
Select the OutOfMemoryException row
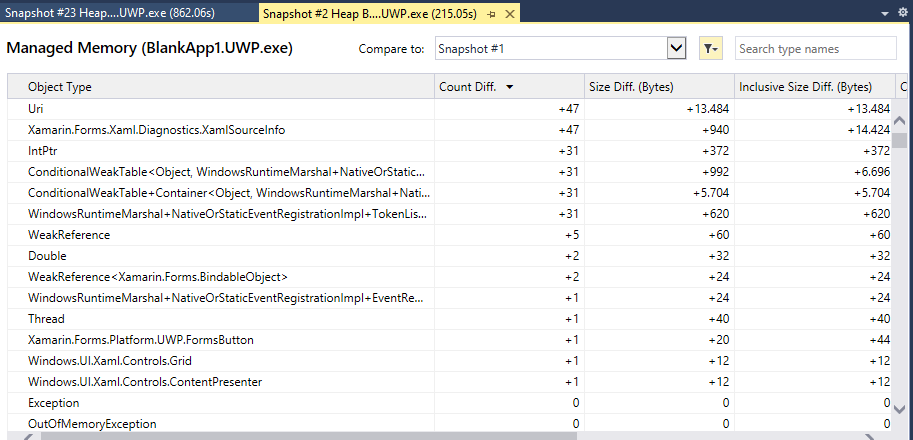(x=448, y=424)
